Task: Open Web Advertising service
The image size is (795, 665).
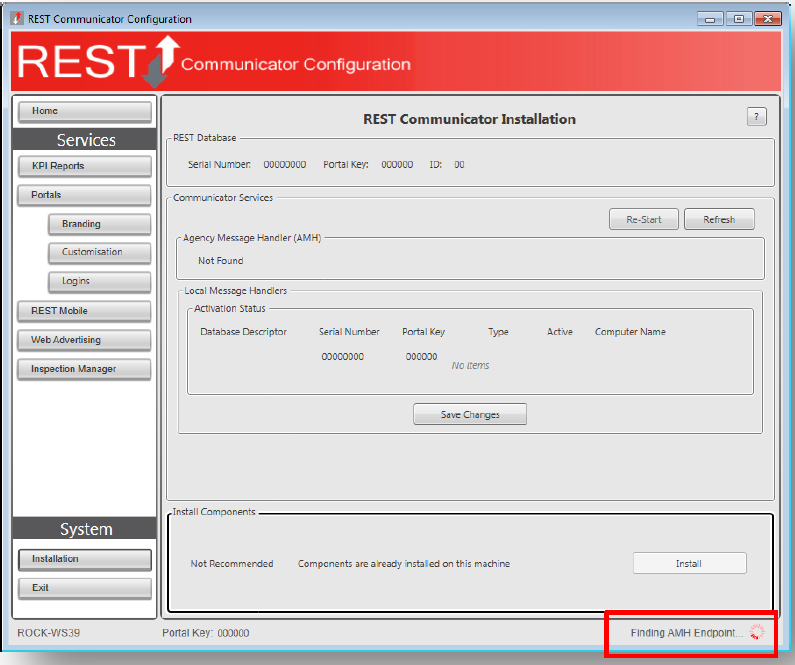Action: click(x=85, y=340)
